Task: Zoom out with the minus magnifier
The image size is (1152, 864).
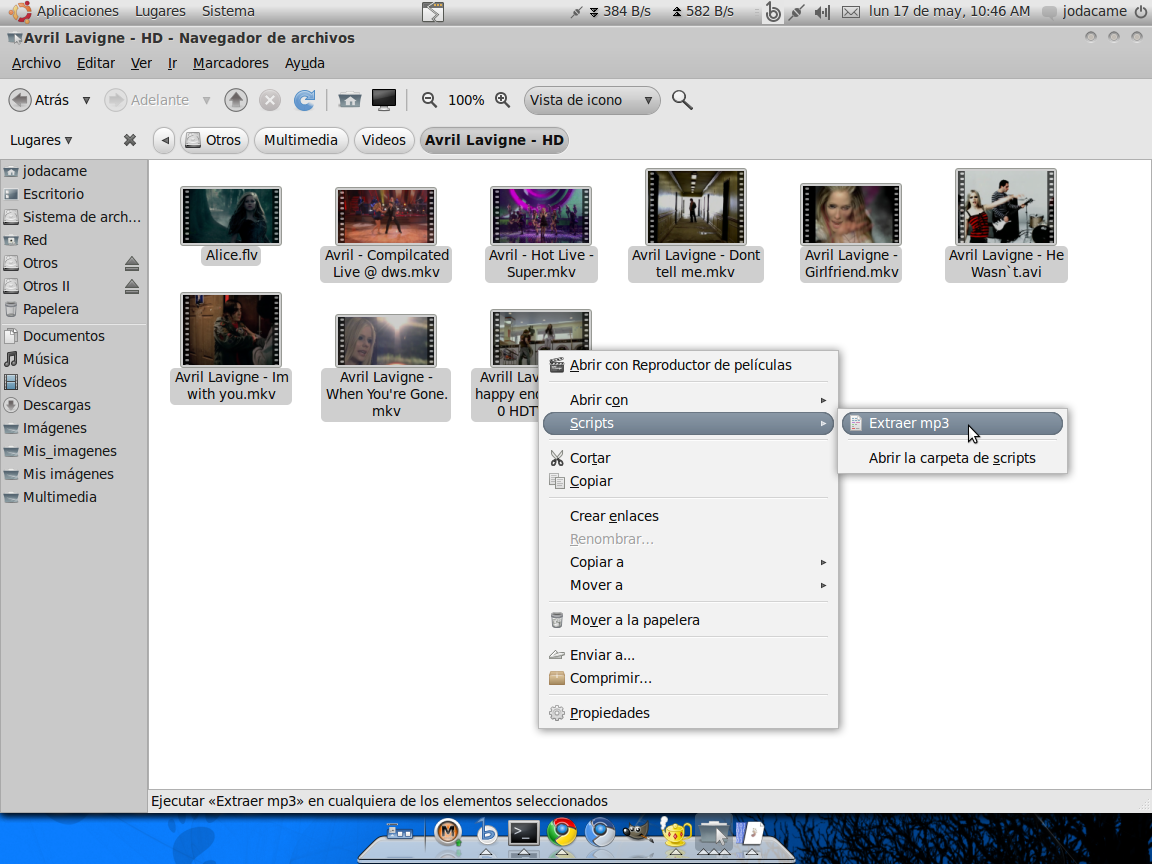Action: (430, 100)
